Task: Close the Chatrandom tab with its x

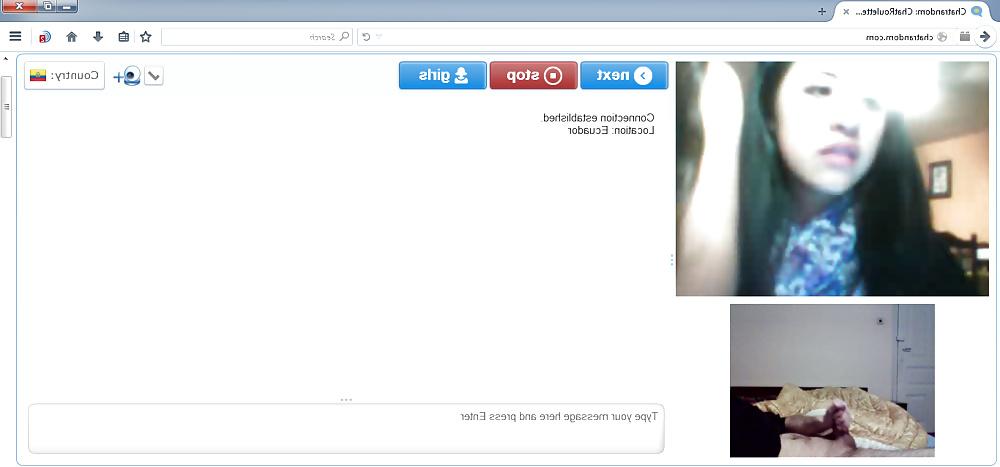Action: [846, 11]
